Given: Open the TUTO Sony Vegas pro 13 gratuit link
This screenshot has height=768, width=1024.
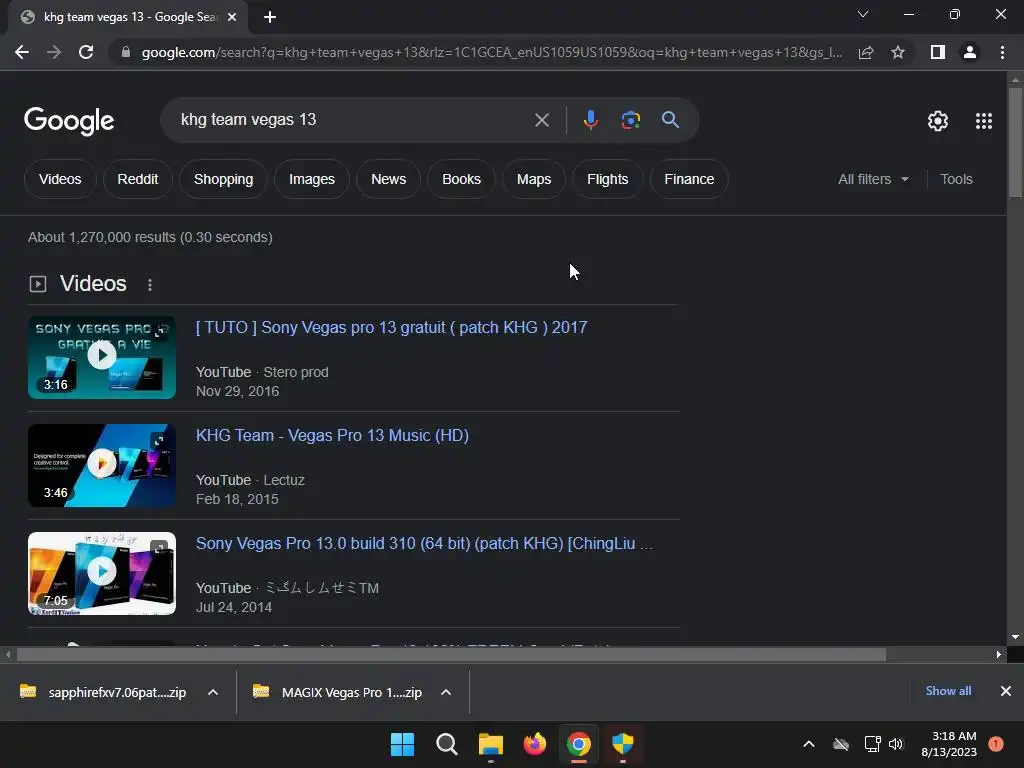Looking at the screenshot, I should pos(391,327).
